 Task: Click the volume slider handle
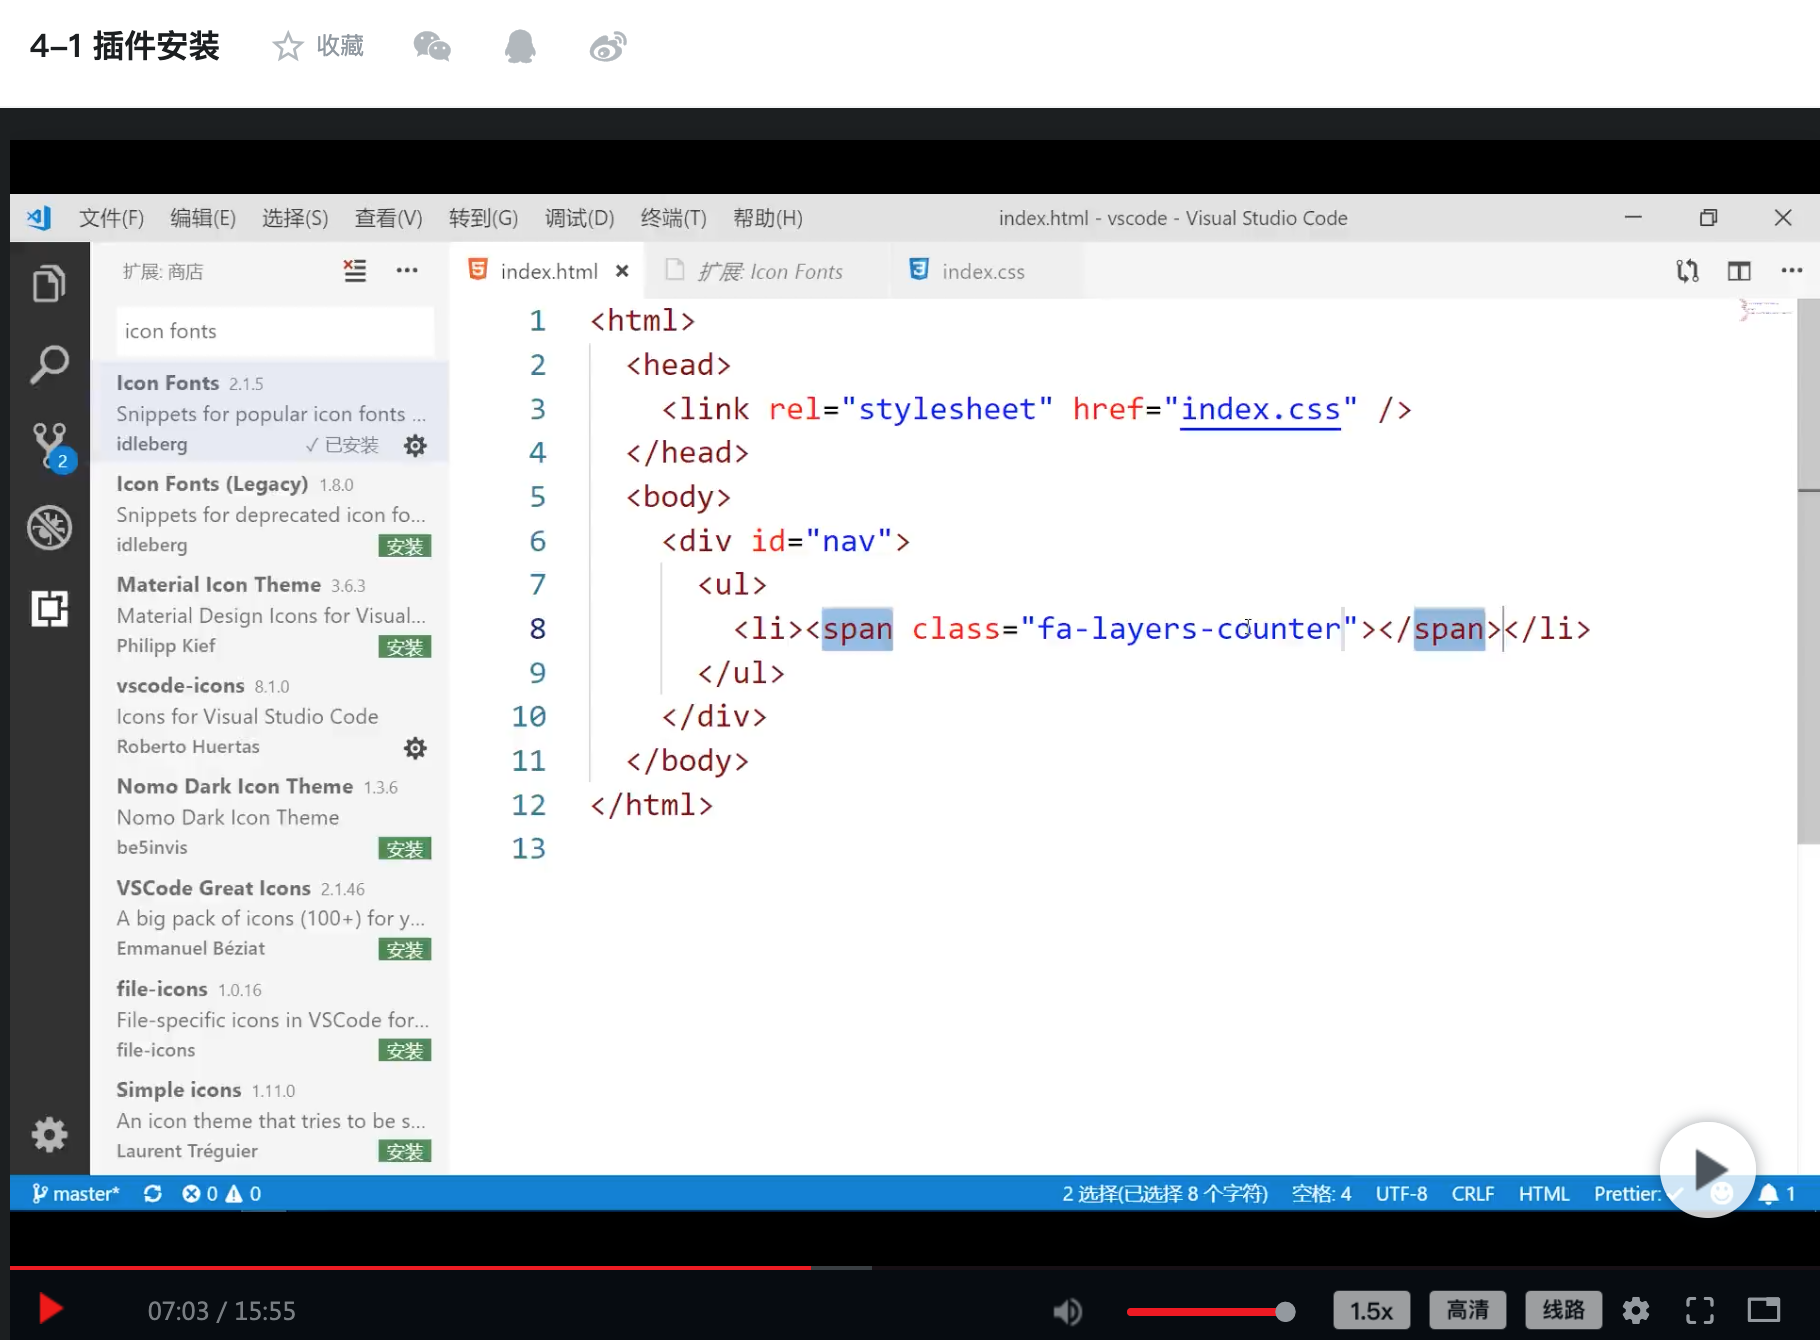(x=1285, y=1311)
